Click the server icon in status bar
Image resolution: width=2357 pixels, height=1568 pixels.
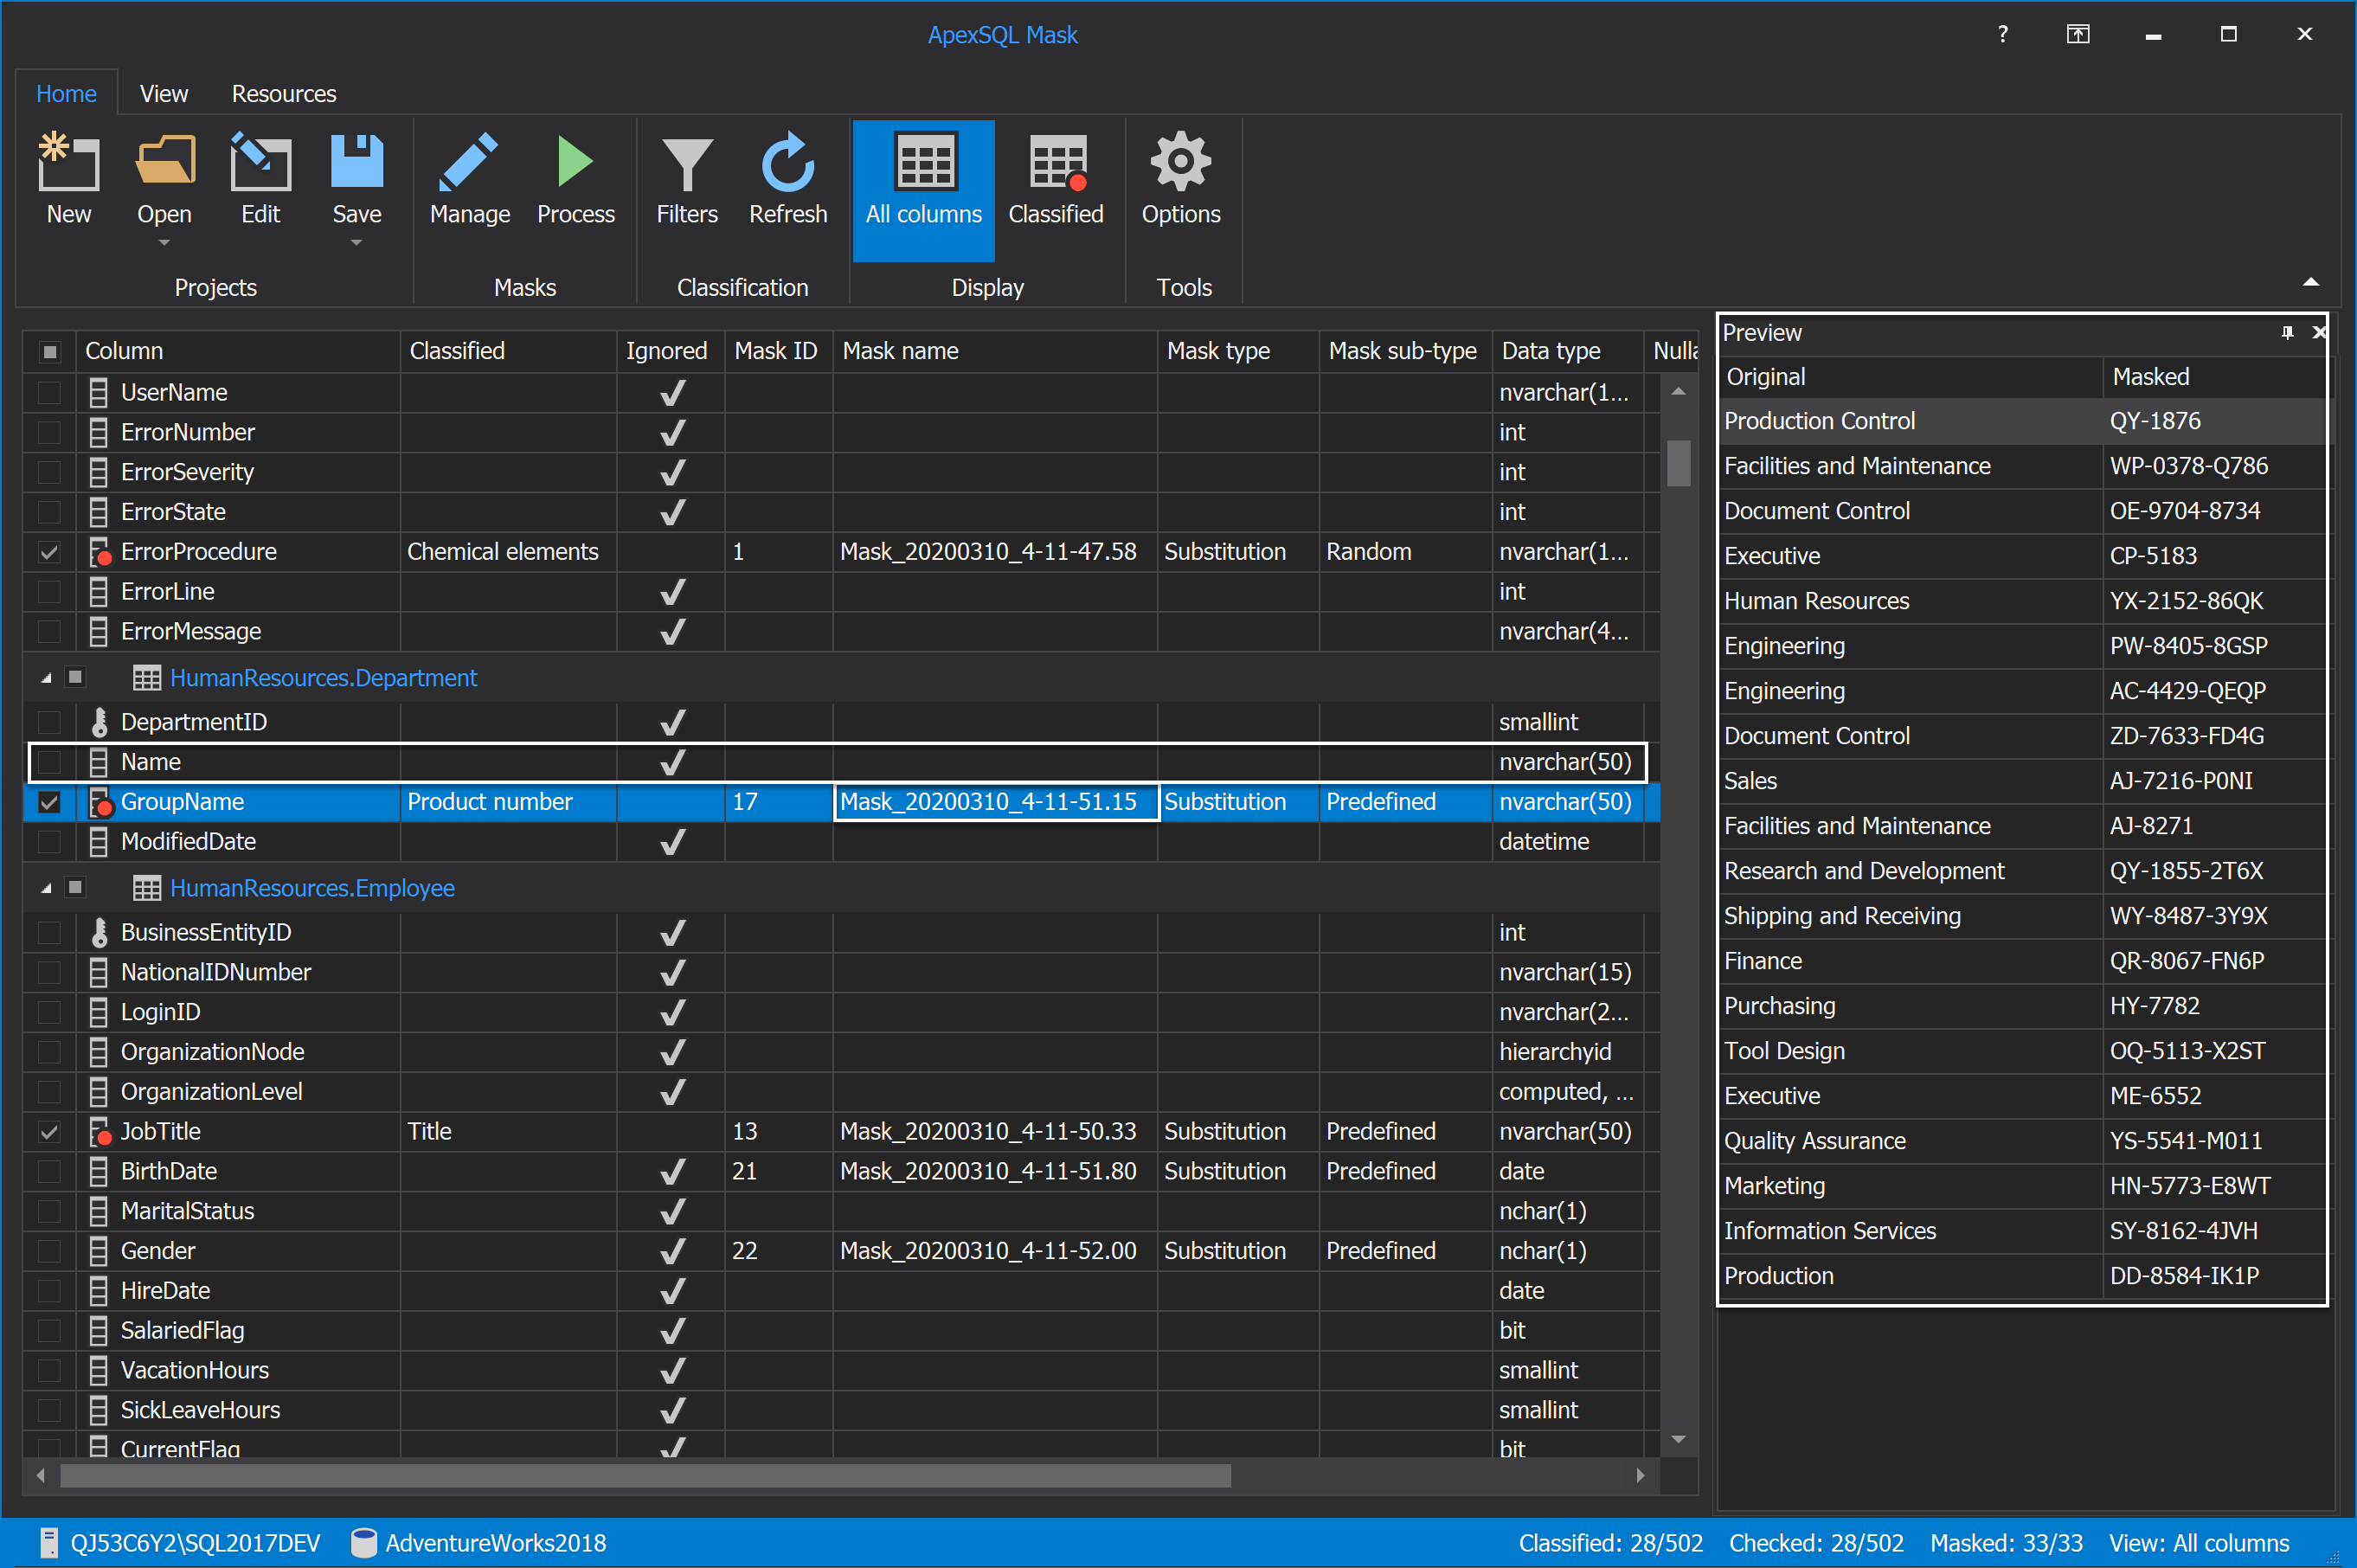point(48,1542)
